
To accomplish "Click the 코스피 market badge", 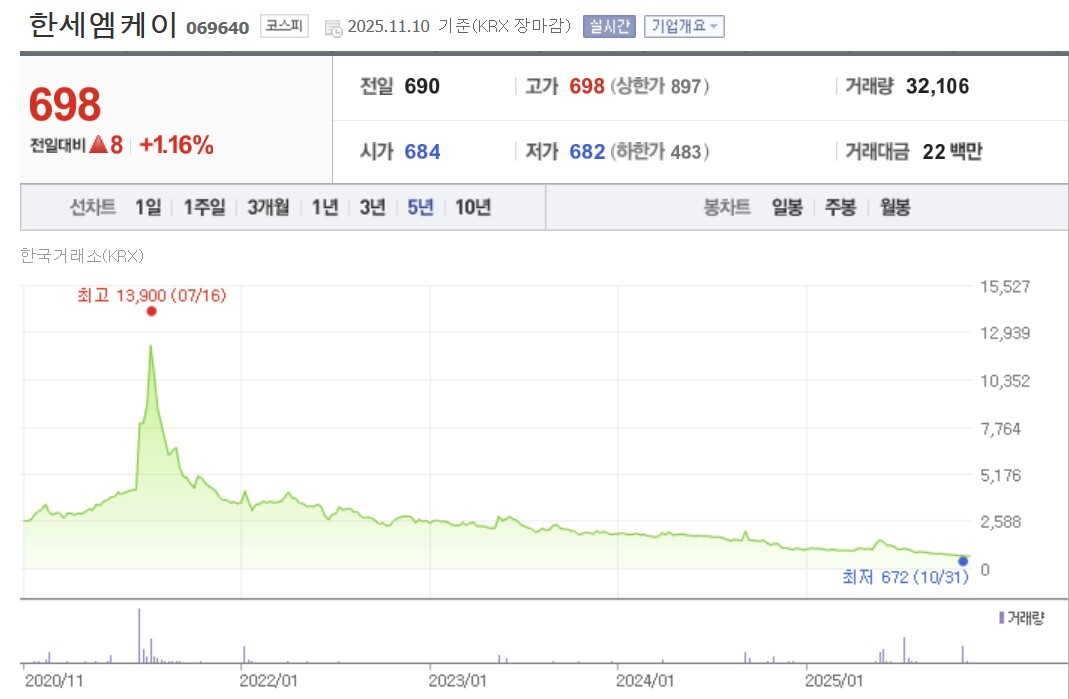I will click(x=285, y=26).
